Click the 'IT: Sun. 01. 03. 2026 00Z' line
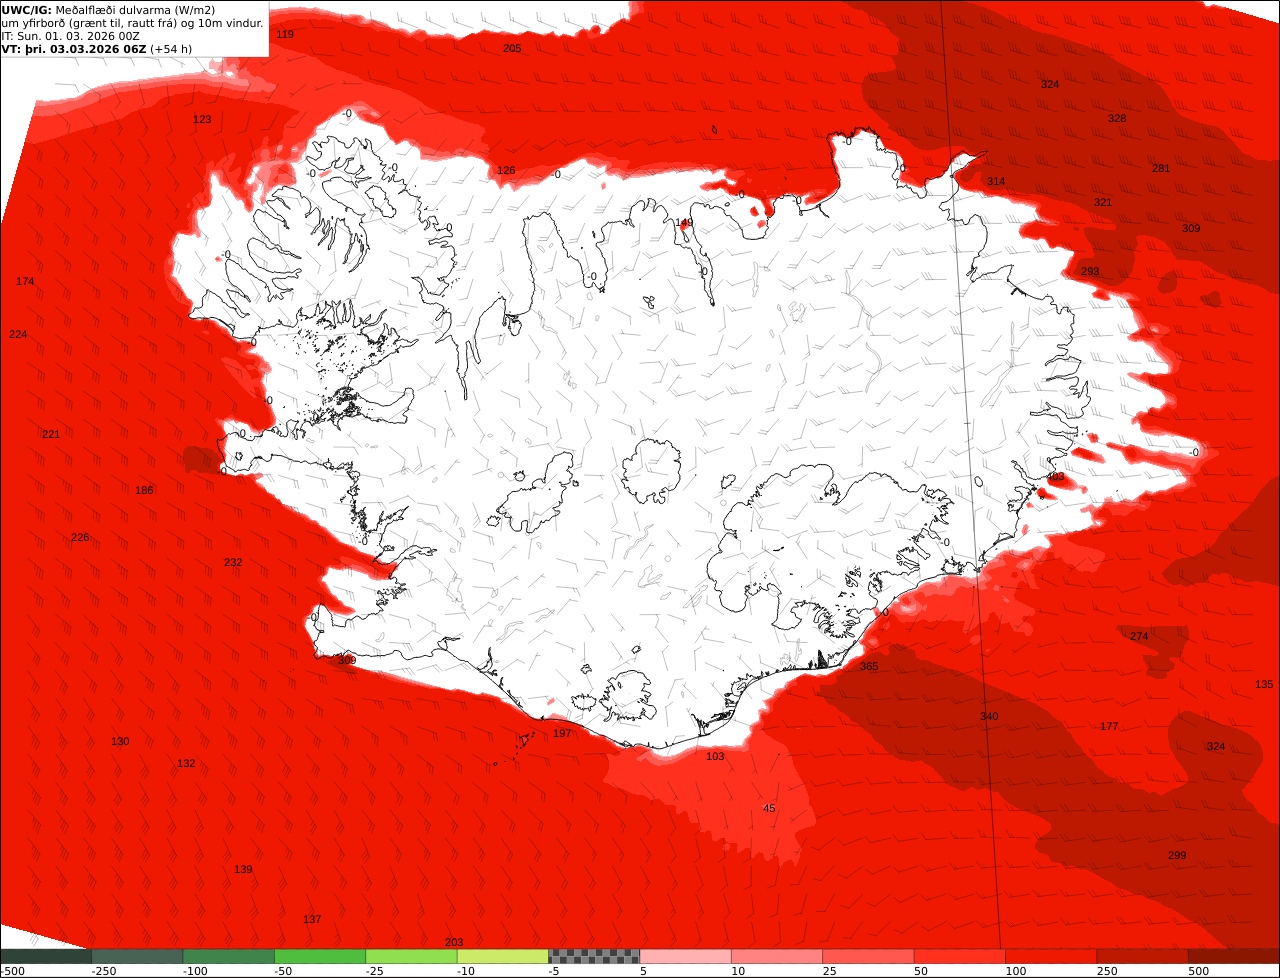This screenshot has width=1280, height=978. coord(71,36)
